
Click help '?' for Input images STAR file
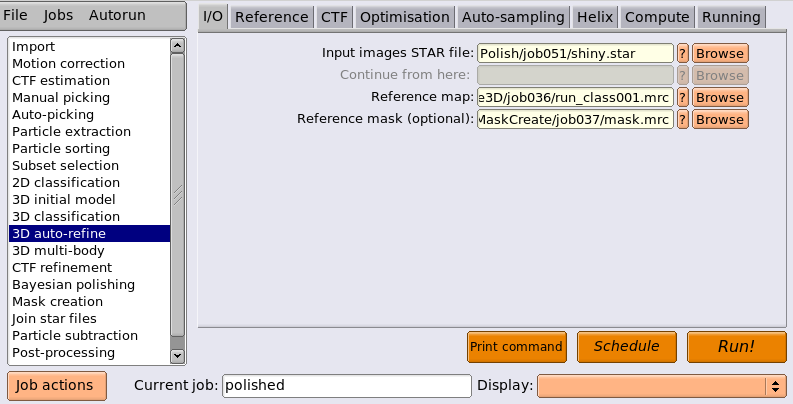[x=683, y=53]
